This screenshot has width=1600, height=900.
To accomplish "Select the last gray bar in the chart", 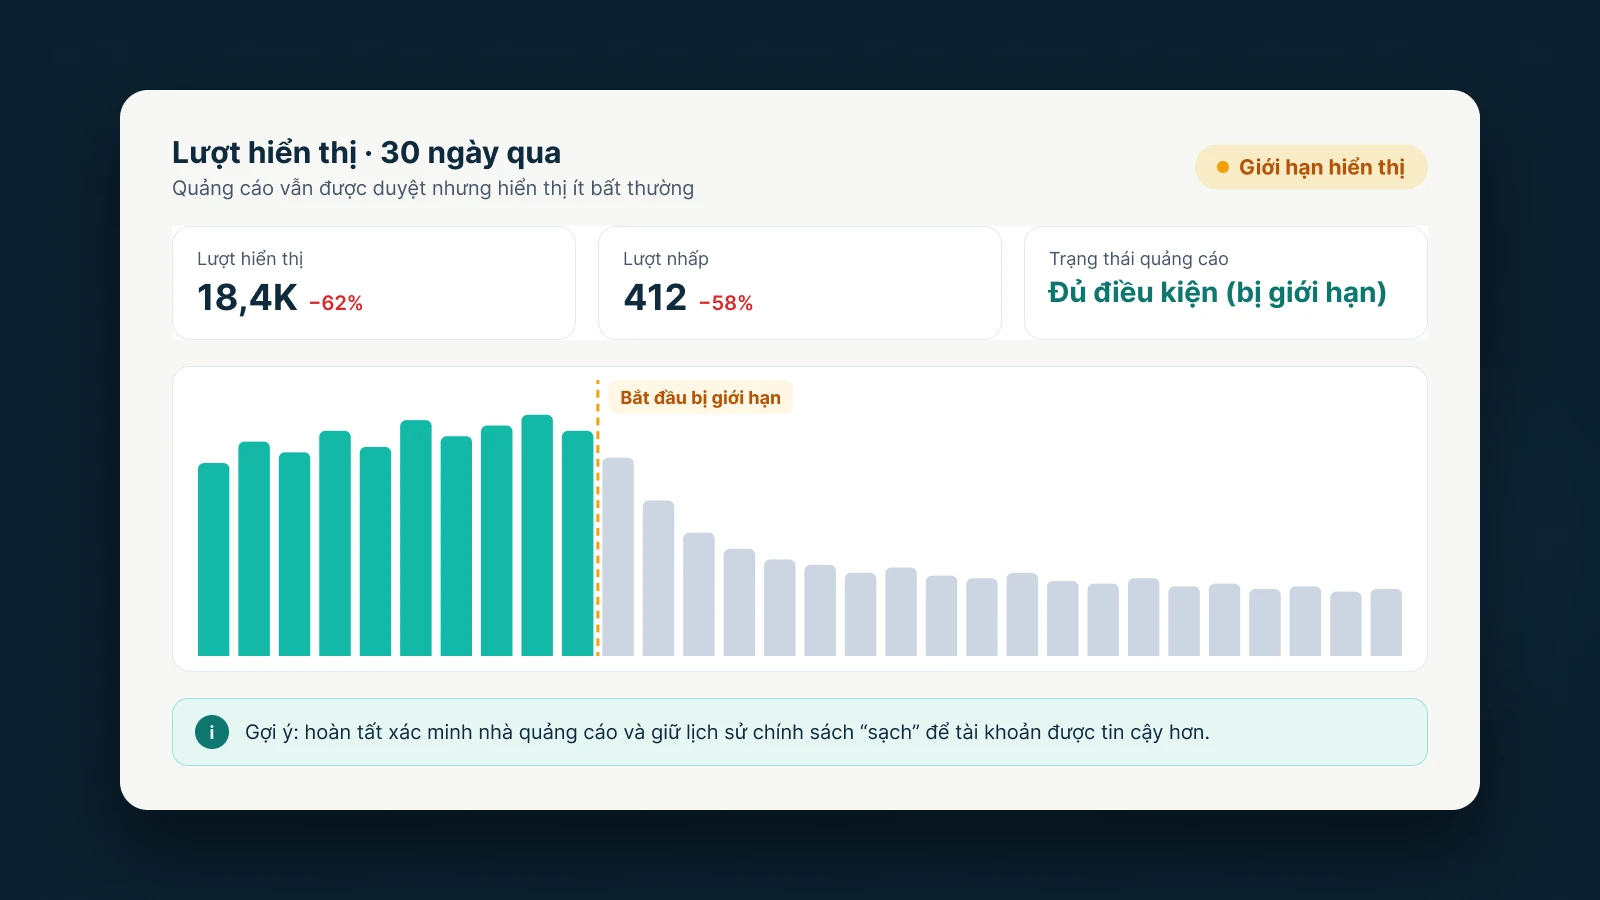I will click(x=1386, y=622).
